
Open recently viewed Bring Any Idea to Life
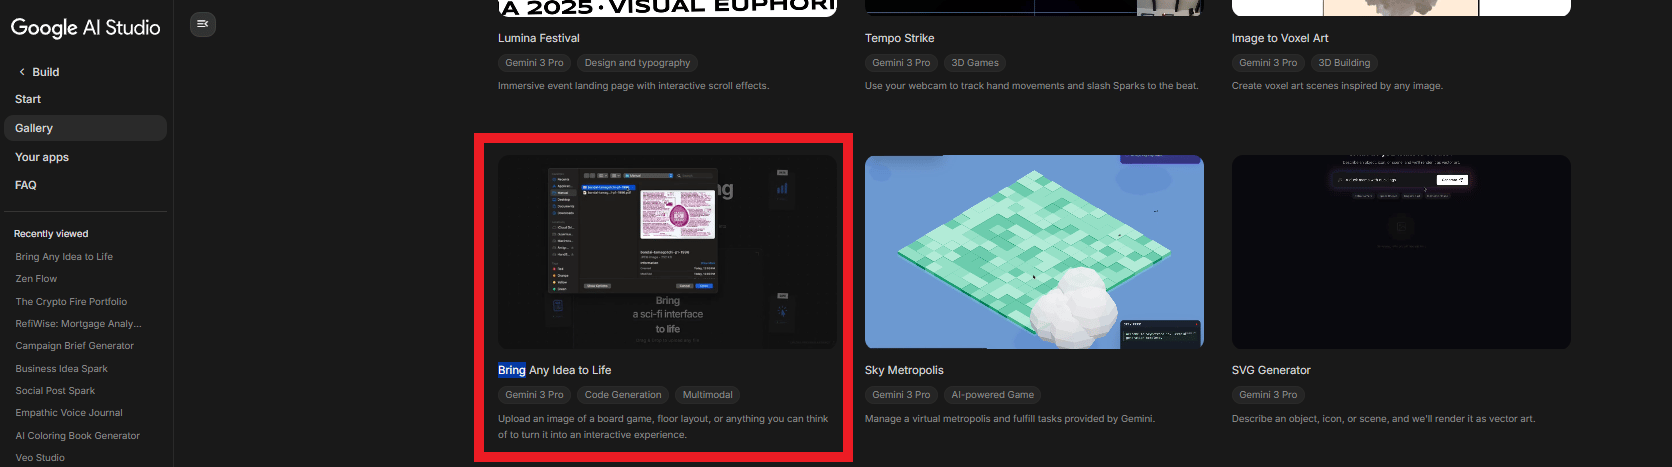[x=64, y=257]
